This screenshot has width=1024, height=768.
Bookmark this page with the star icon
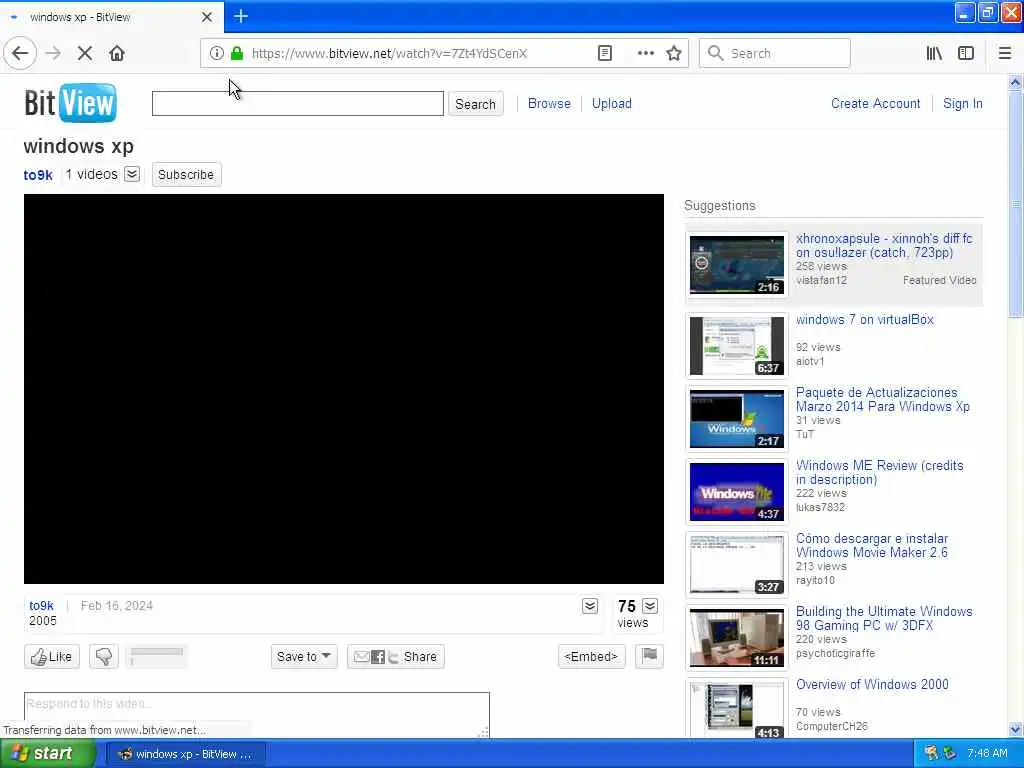pyautogui.click(x=674, y=54)
